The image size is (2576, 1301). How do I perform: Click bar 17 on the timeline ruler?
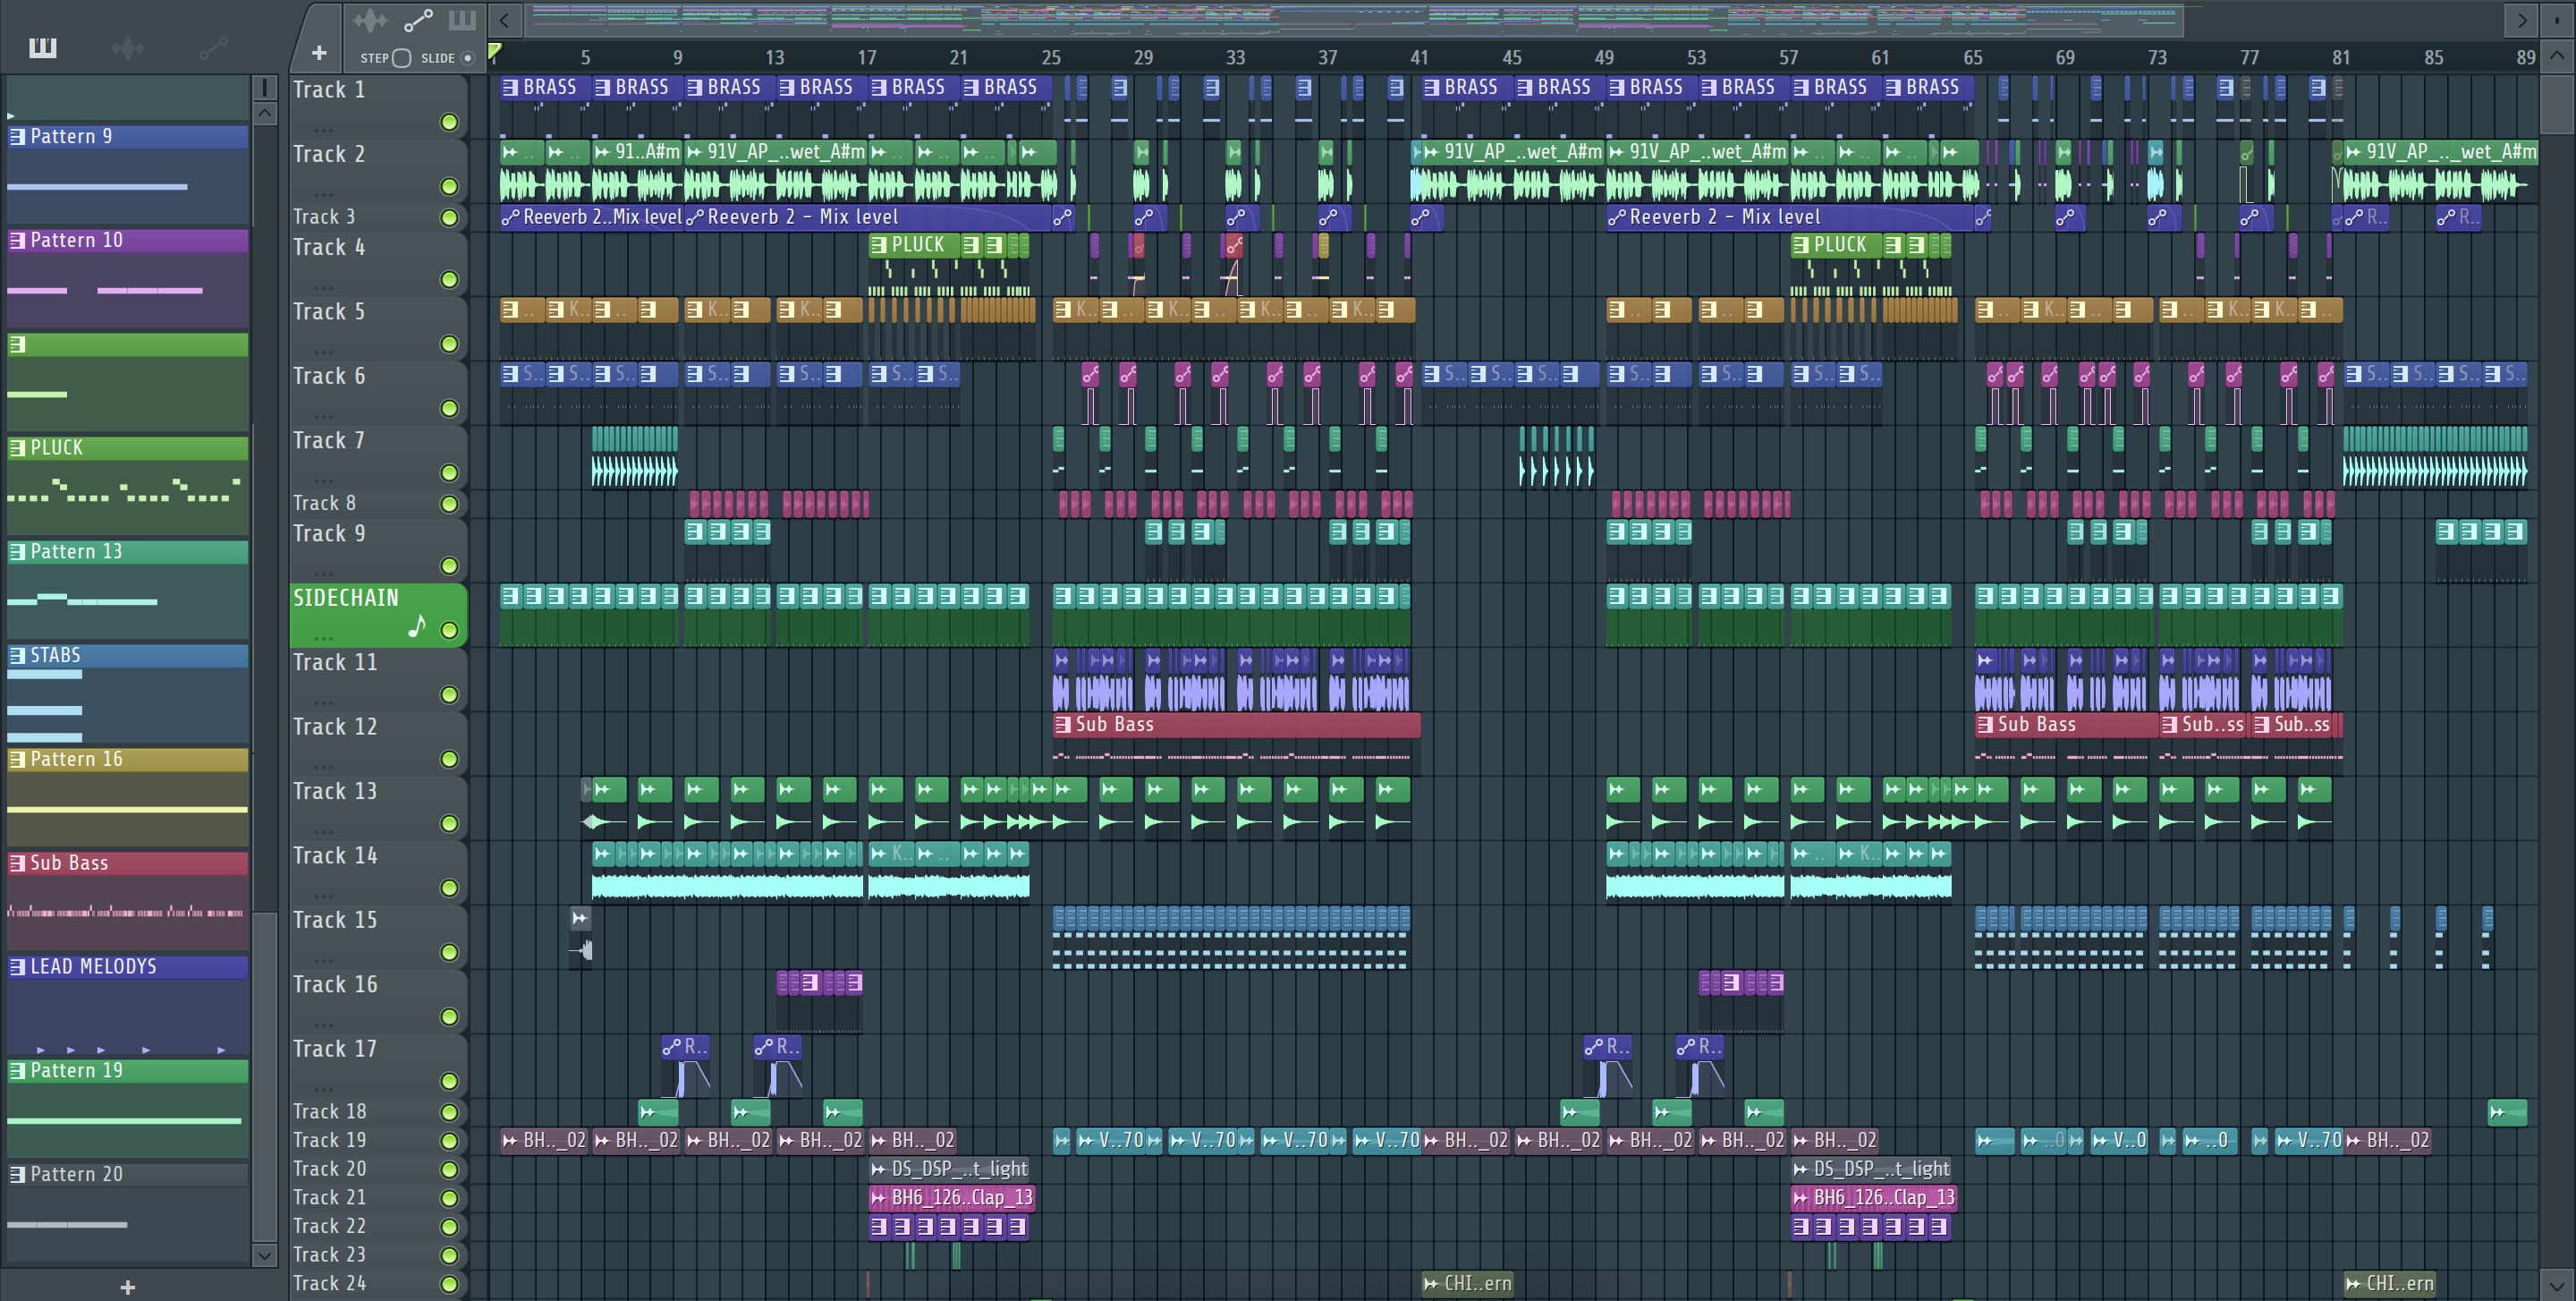[867, 58]
